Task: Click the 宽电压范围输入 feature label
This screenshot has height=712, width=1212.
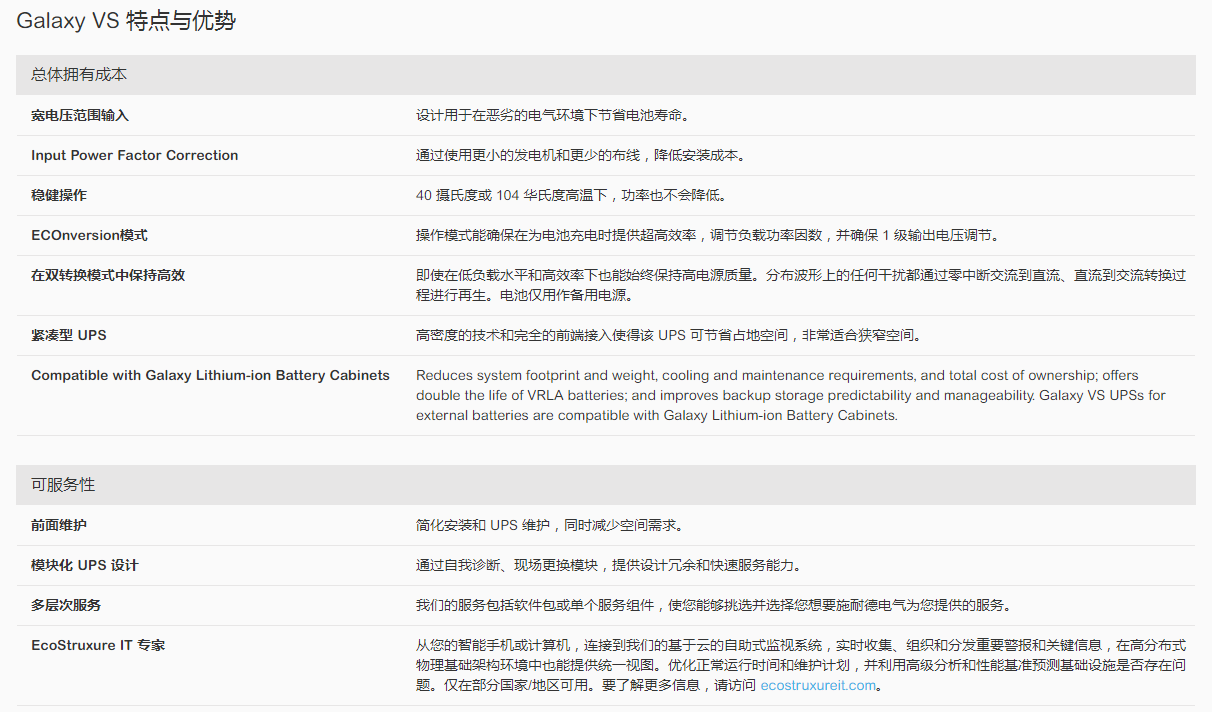Action: [x=80, y=116]
